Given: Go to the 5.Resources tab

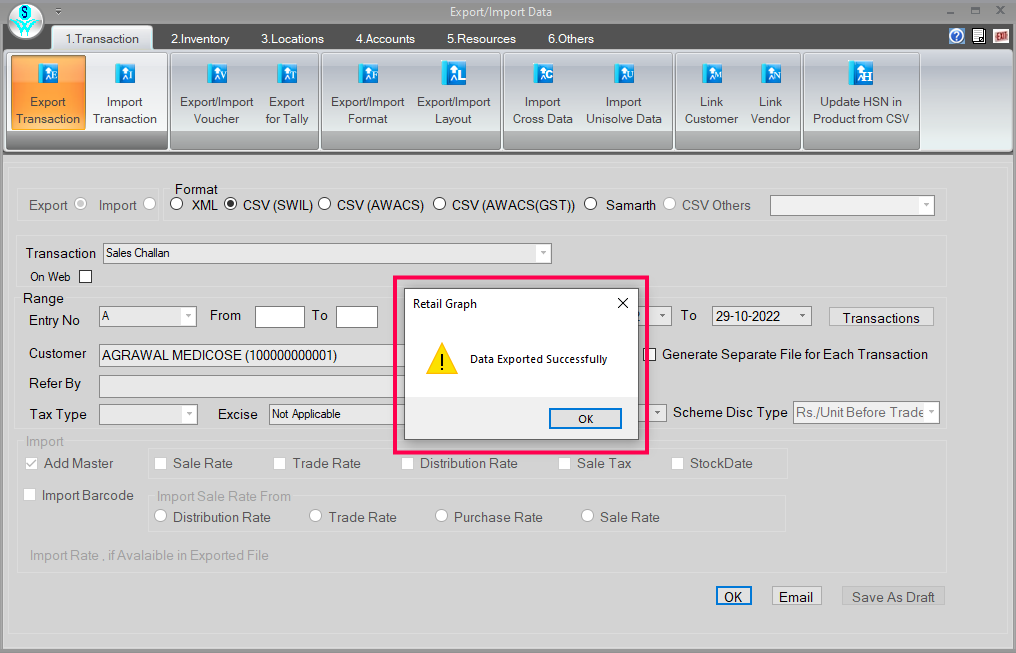Looking at the screenshot, I should (x=481, y=39).
